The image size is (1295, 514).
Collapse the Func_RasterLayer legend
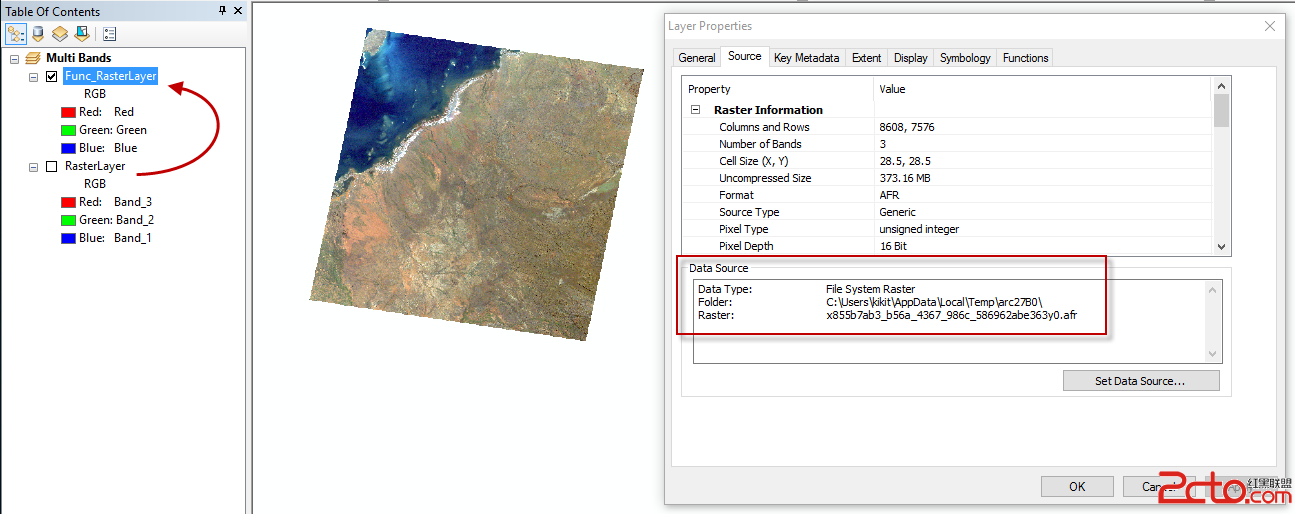33,77
